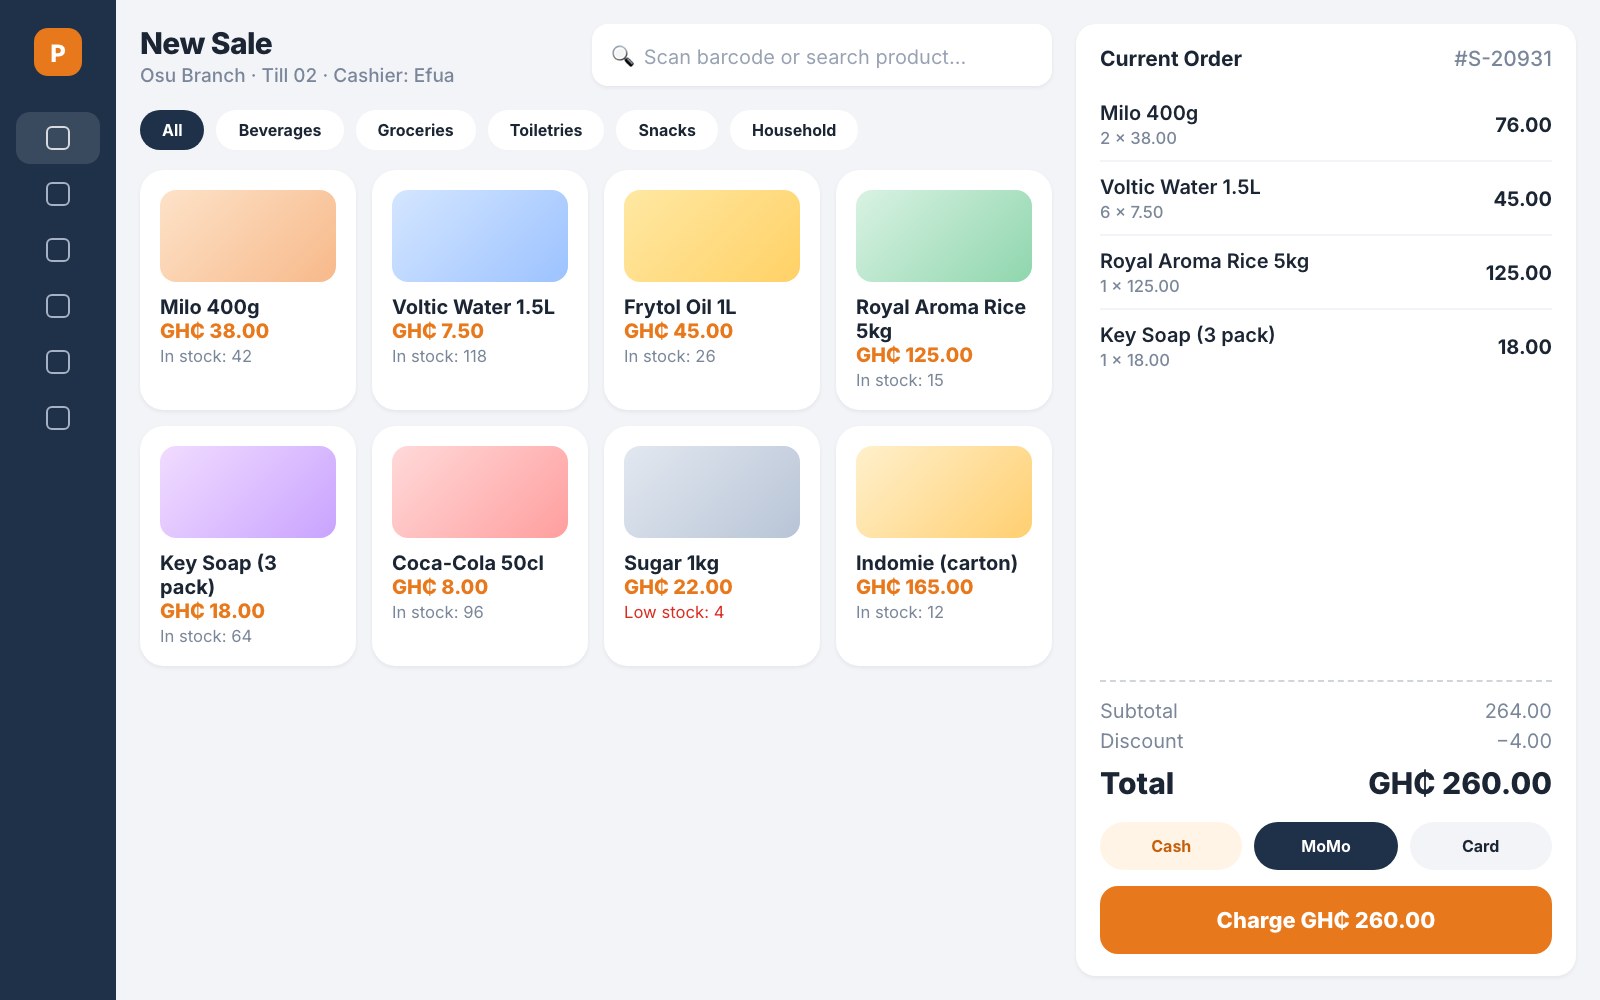Add Milo 400g product image to order
This screenshot has width=1600, height=1000.
click(248, 236)
